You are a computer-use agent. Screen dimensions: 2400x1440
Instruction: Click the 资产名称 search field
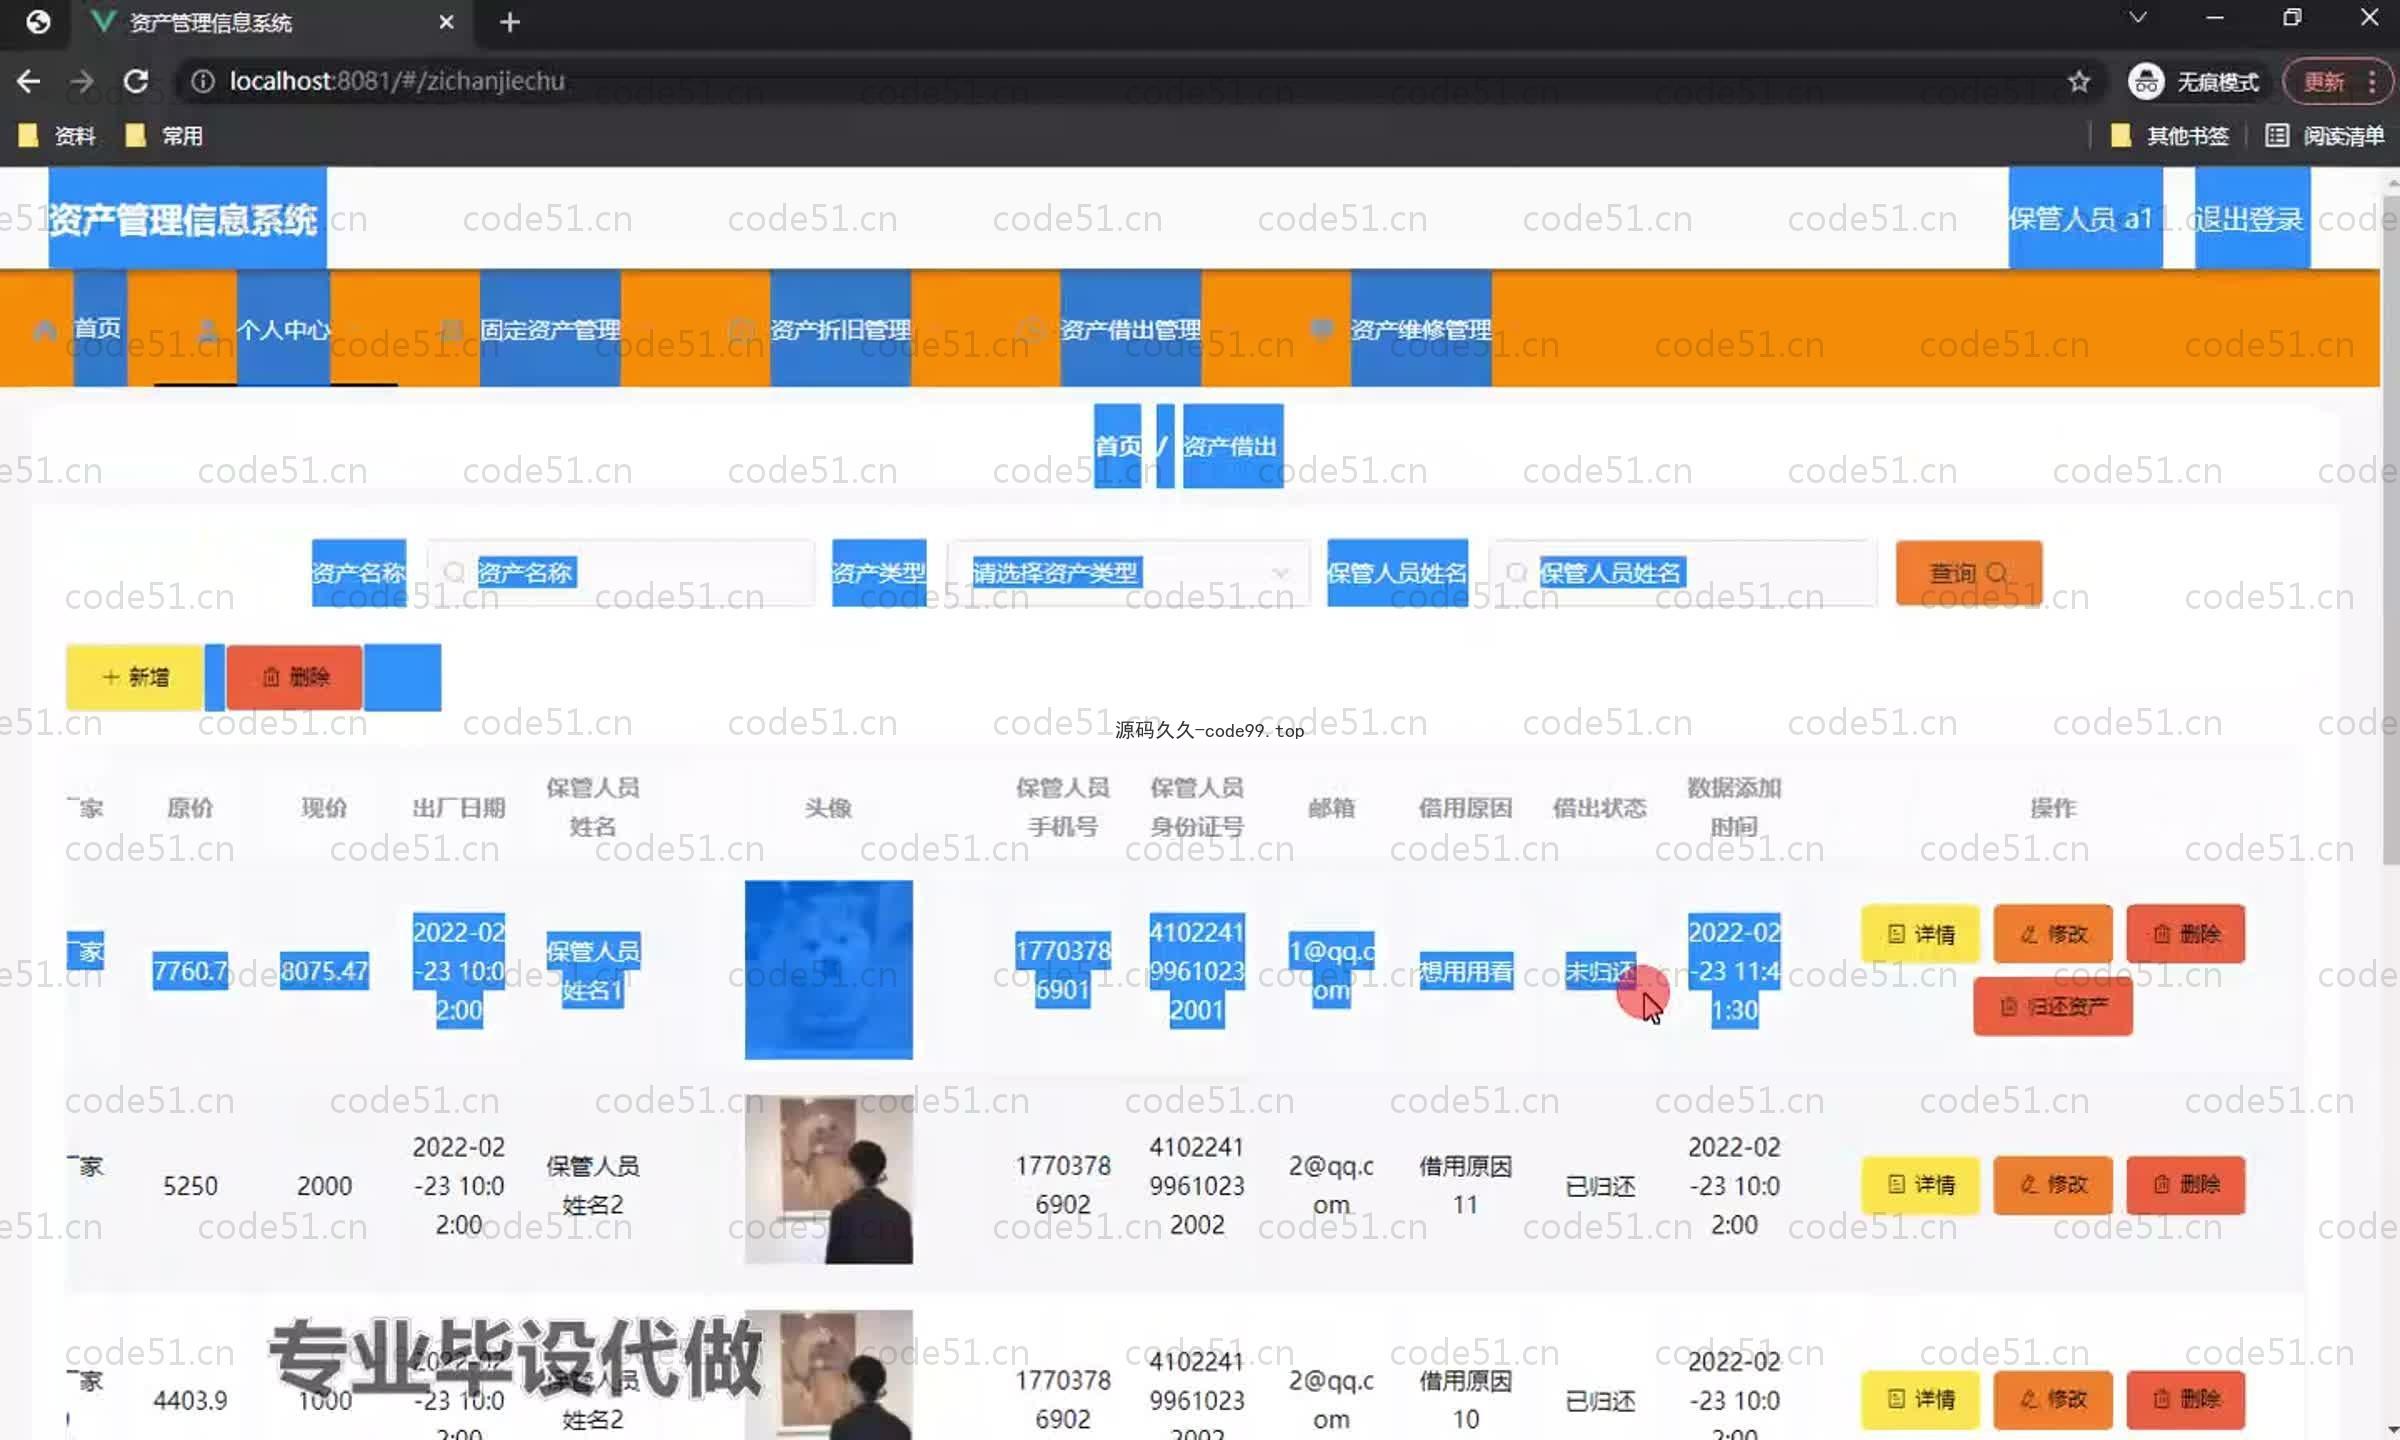pyautogui.click(x=620, y=573)
